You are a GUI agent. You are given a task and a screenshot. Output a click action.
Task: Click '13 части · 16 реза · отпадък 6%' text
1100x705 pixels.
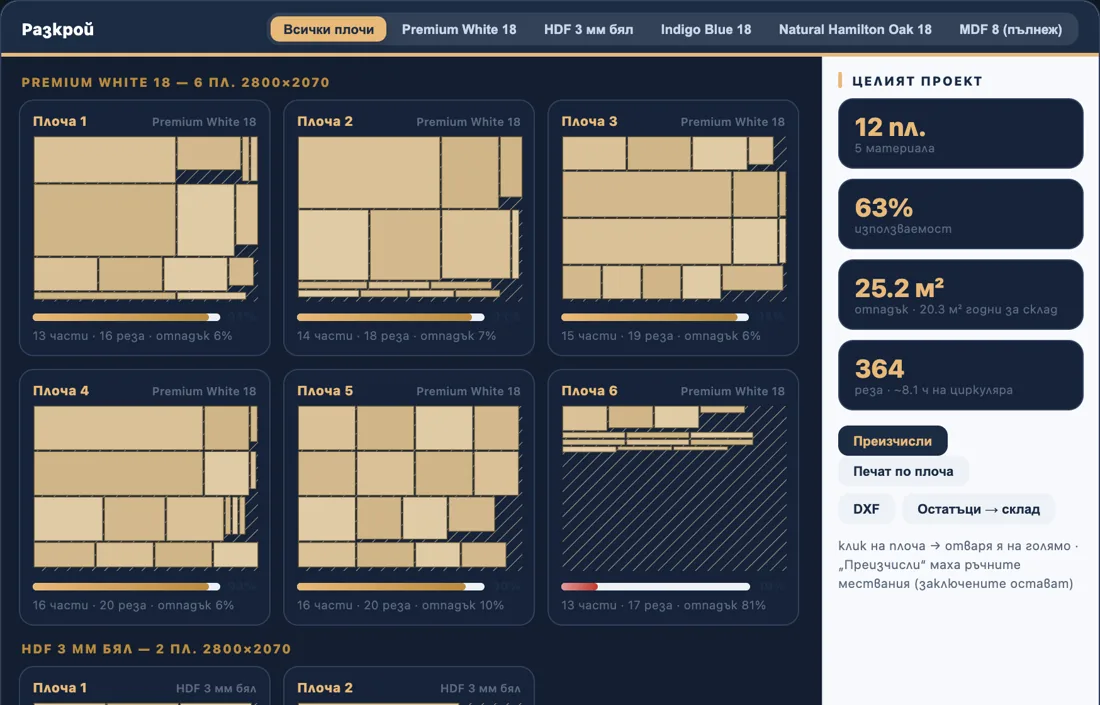[133, 336]
